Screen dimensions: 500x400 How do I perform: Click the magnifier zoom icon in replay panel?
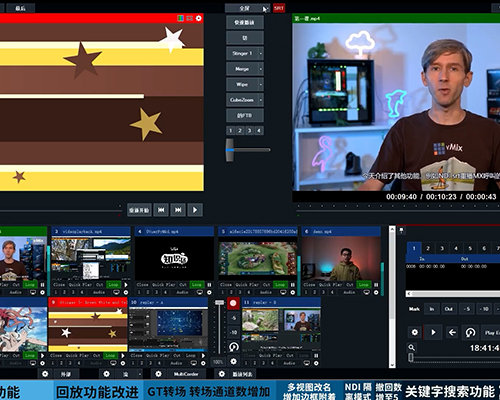click(x=412, y=348)
